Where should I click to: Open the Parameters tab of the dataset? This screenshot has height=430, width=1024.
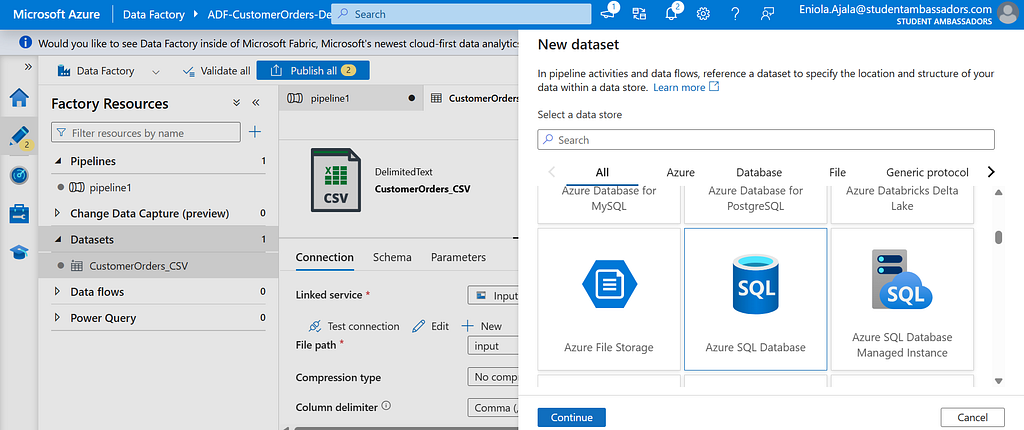(458, 257)
